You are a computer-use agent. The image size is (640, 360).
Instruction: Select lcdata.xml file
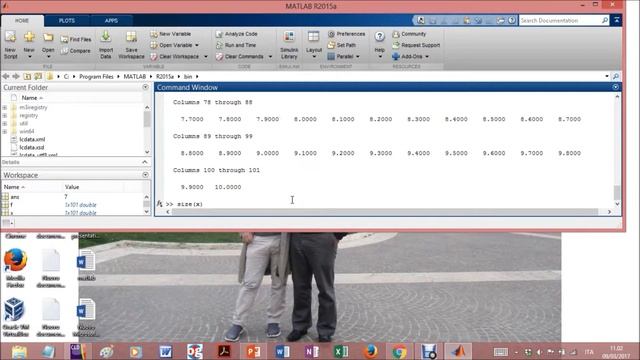coord(32,140)
